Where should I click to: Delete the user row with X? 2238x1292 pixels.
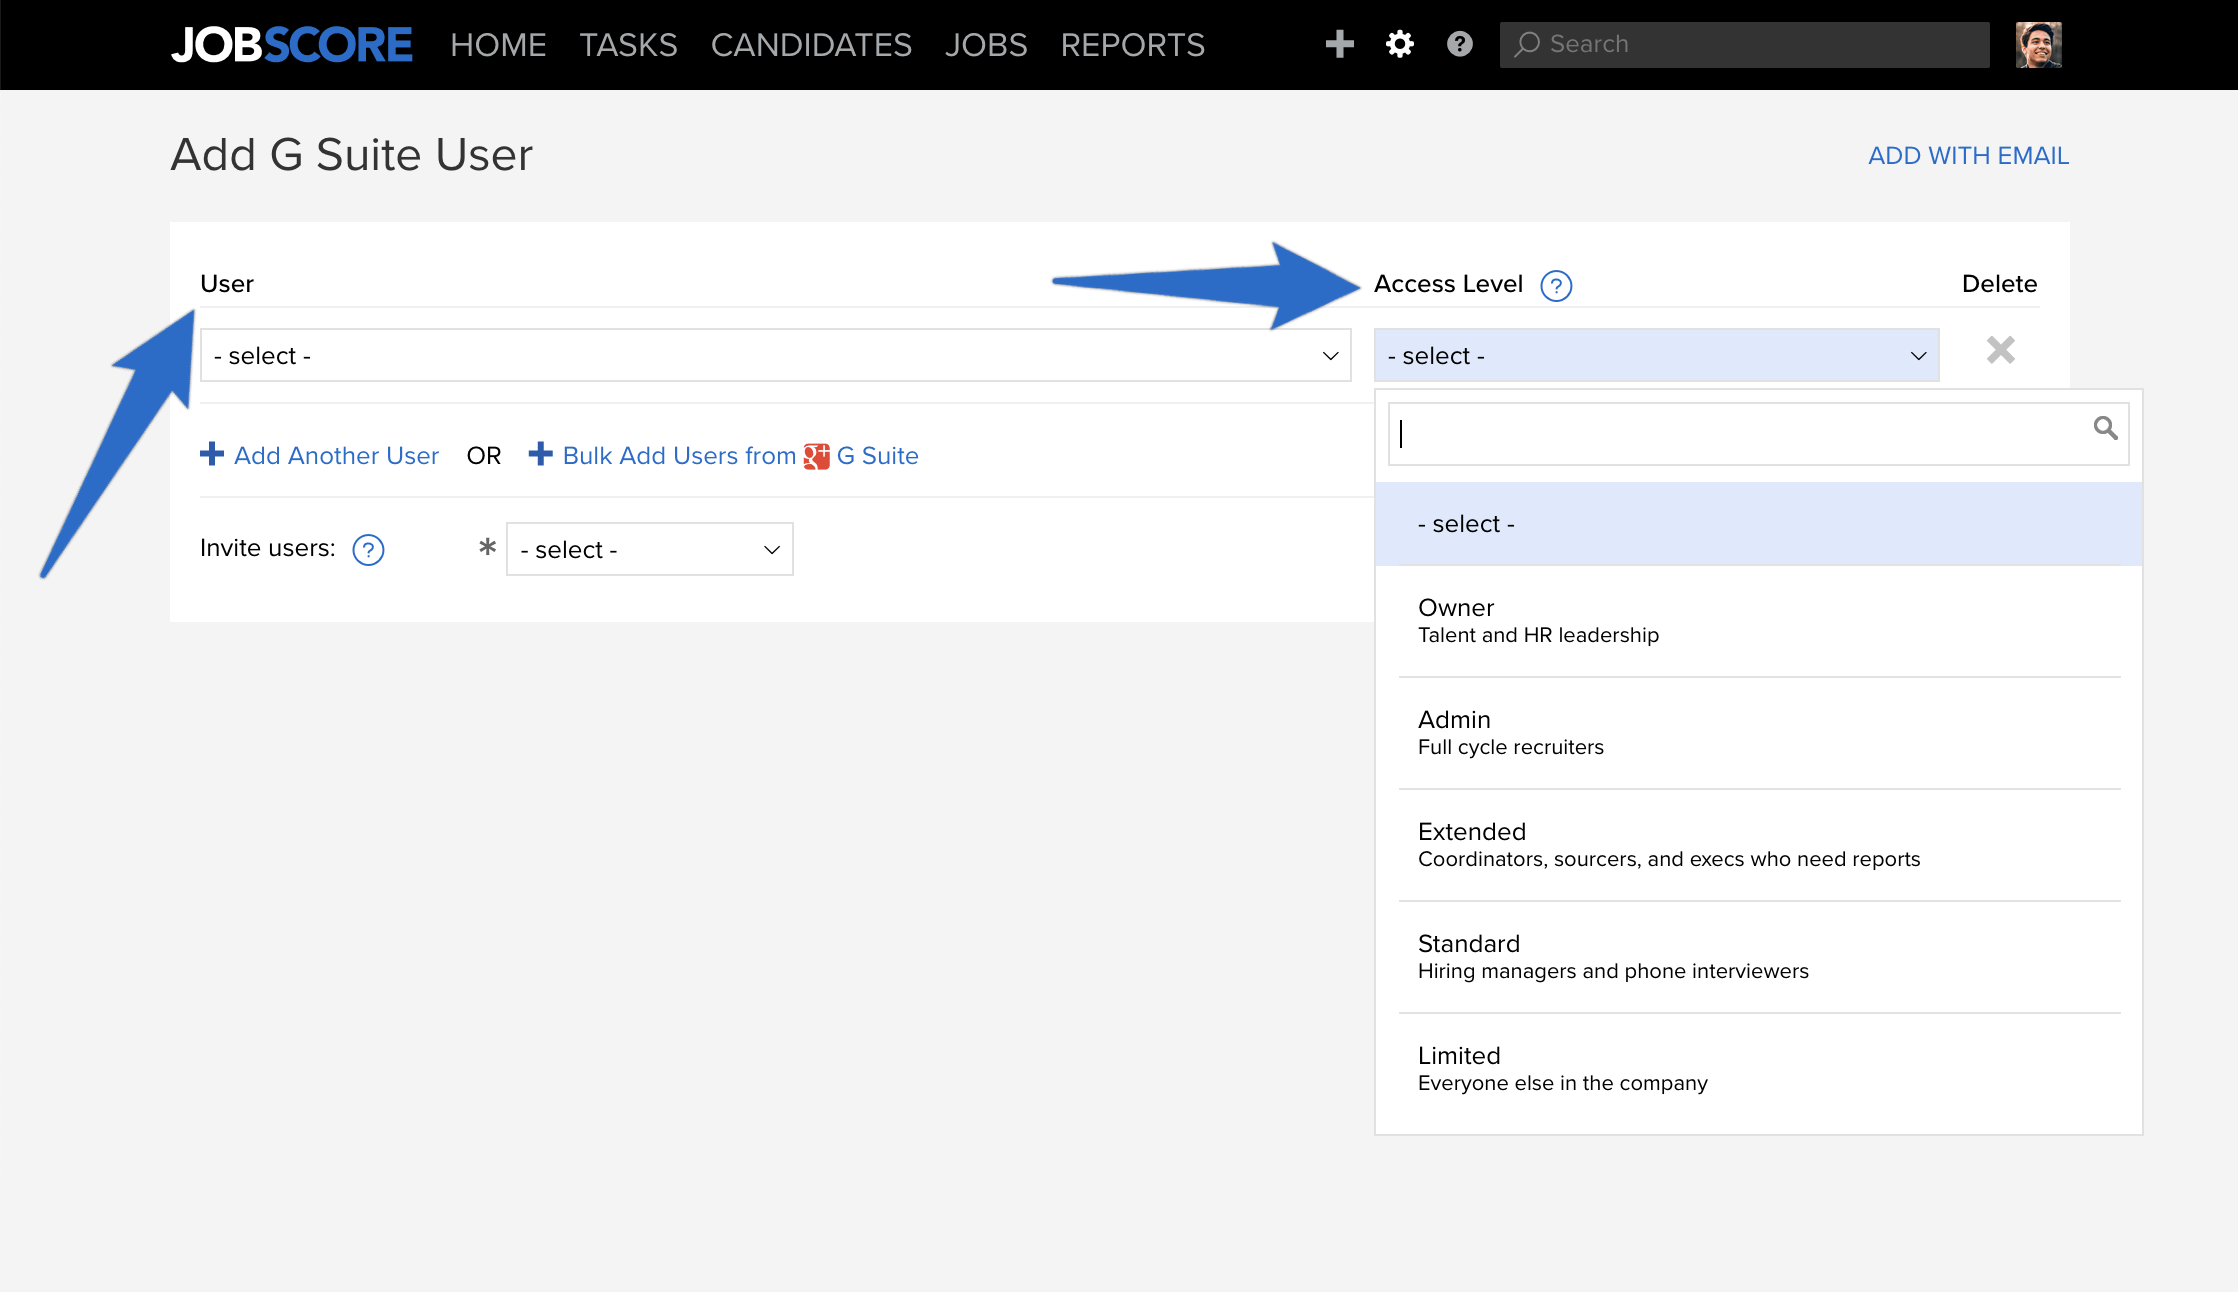click(2000, 350)
